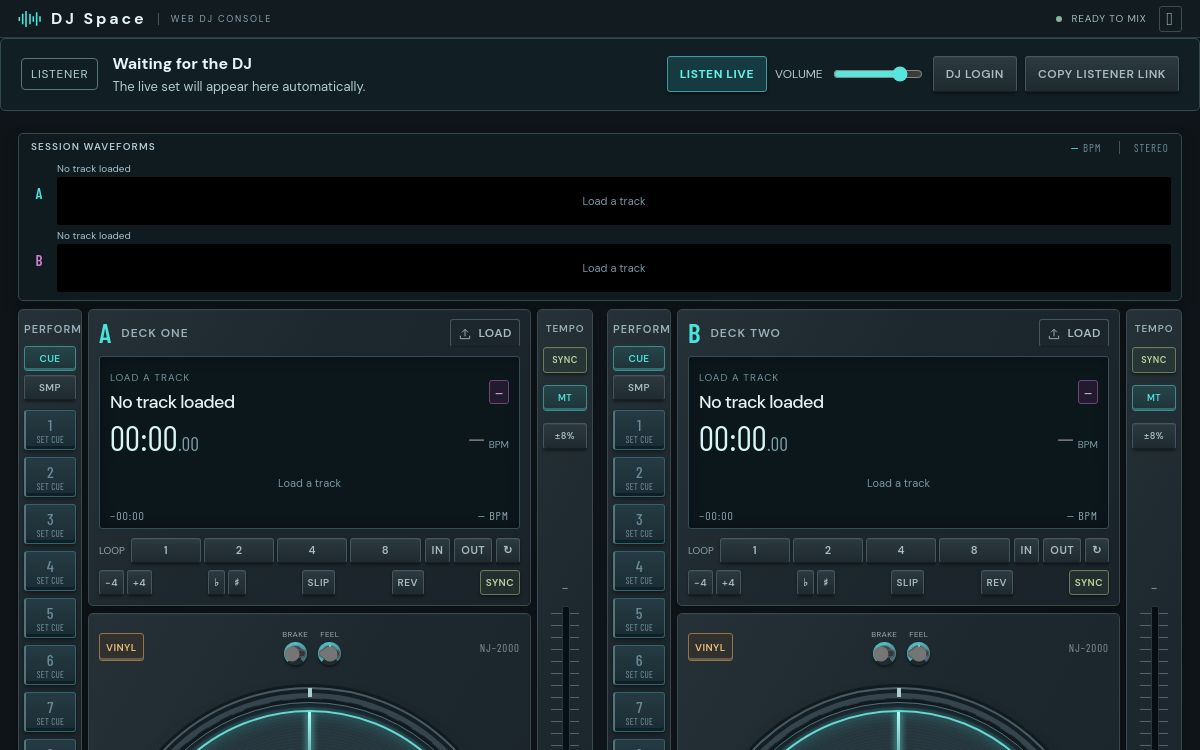Image resolution: width=1200 pixels, height=750 pixels.
Task: Click the Deck Two FEEL knob
Action: coord(918,653)
